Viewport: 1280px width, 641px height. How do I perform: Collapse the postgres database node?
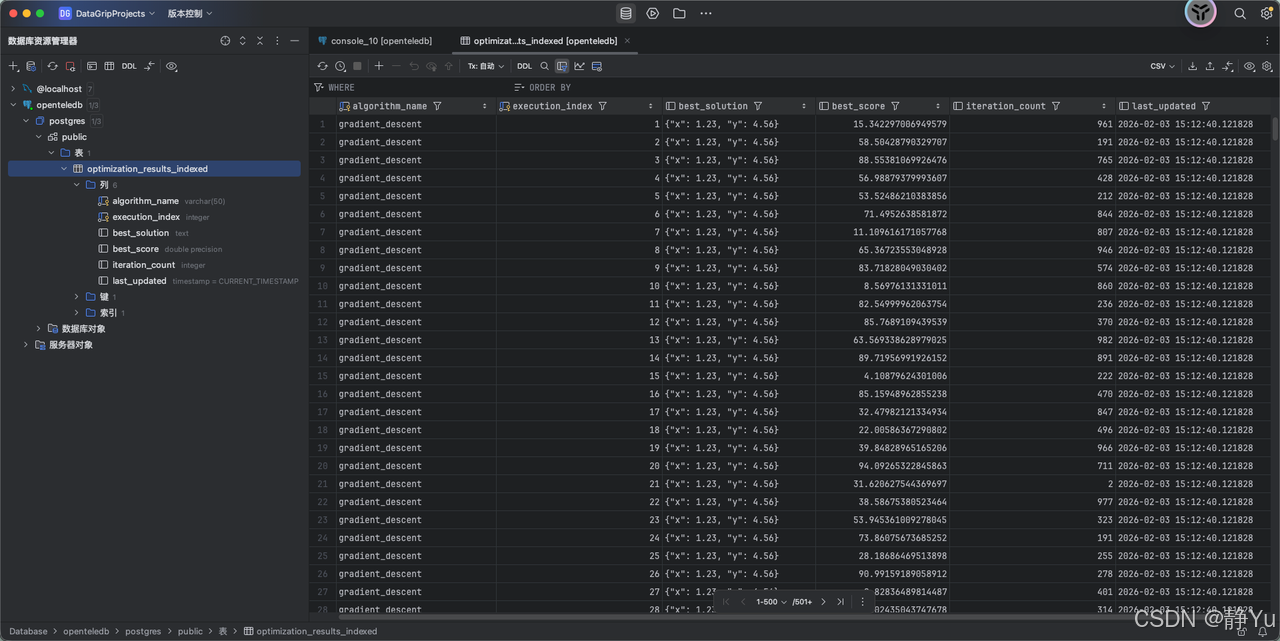click(x=26, y=121)
